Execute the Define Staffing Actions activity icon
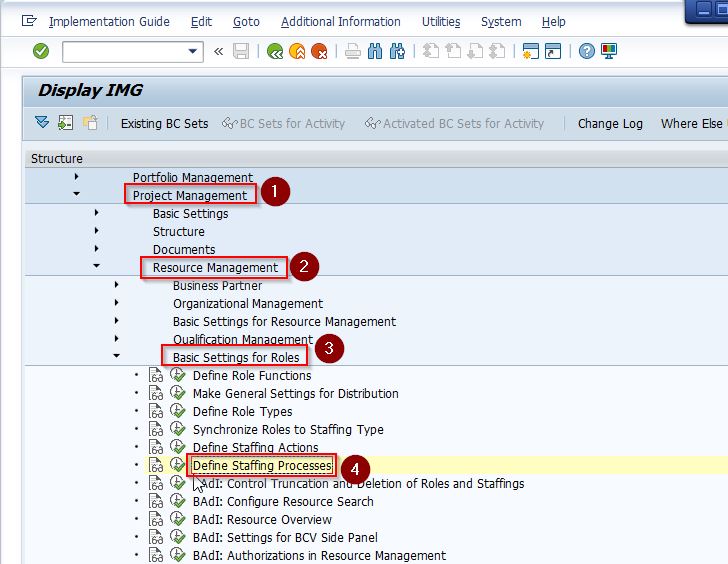728x564 pixels. pyautogui.click(x=177, y=447)
